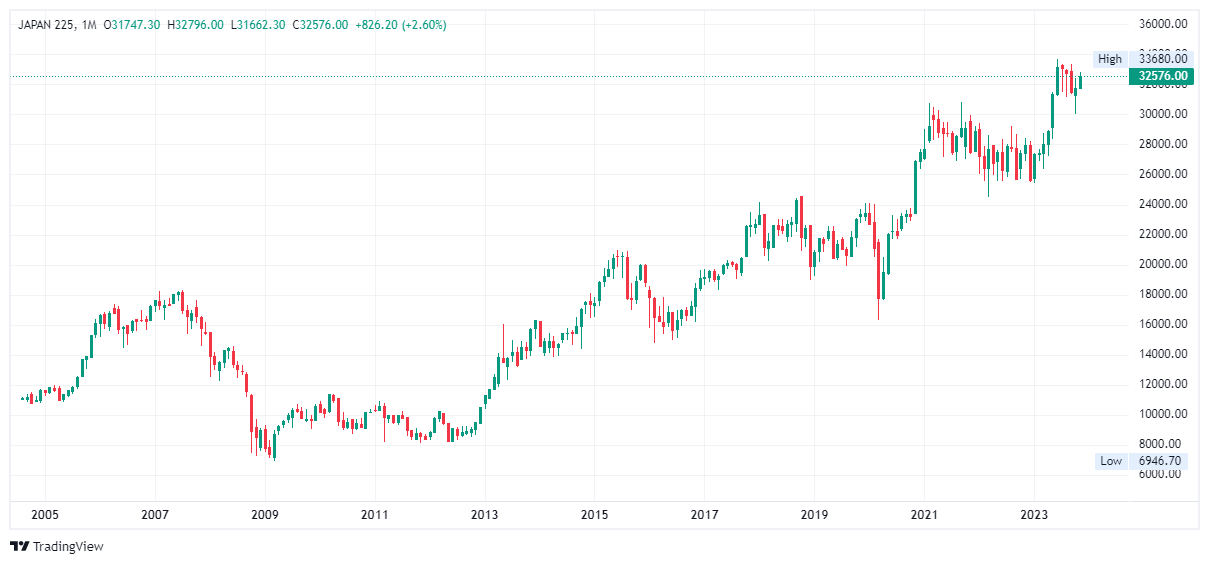Select 2019 on the time axis
Image resolution: width=1209 pixels, height=564 pixels.
pos(814,514)
